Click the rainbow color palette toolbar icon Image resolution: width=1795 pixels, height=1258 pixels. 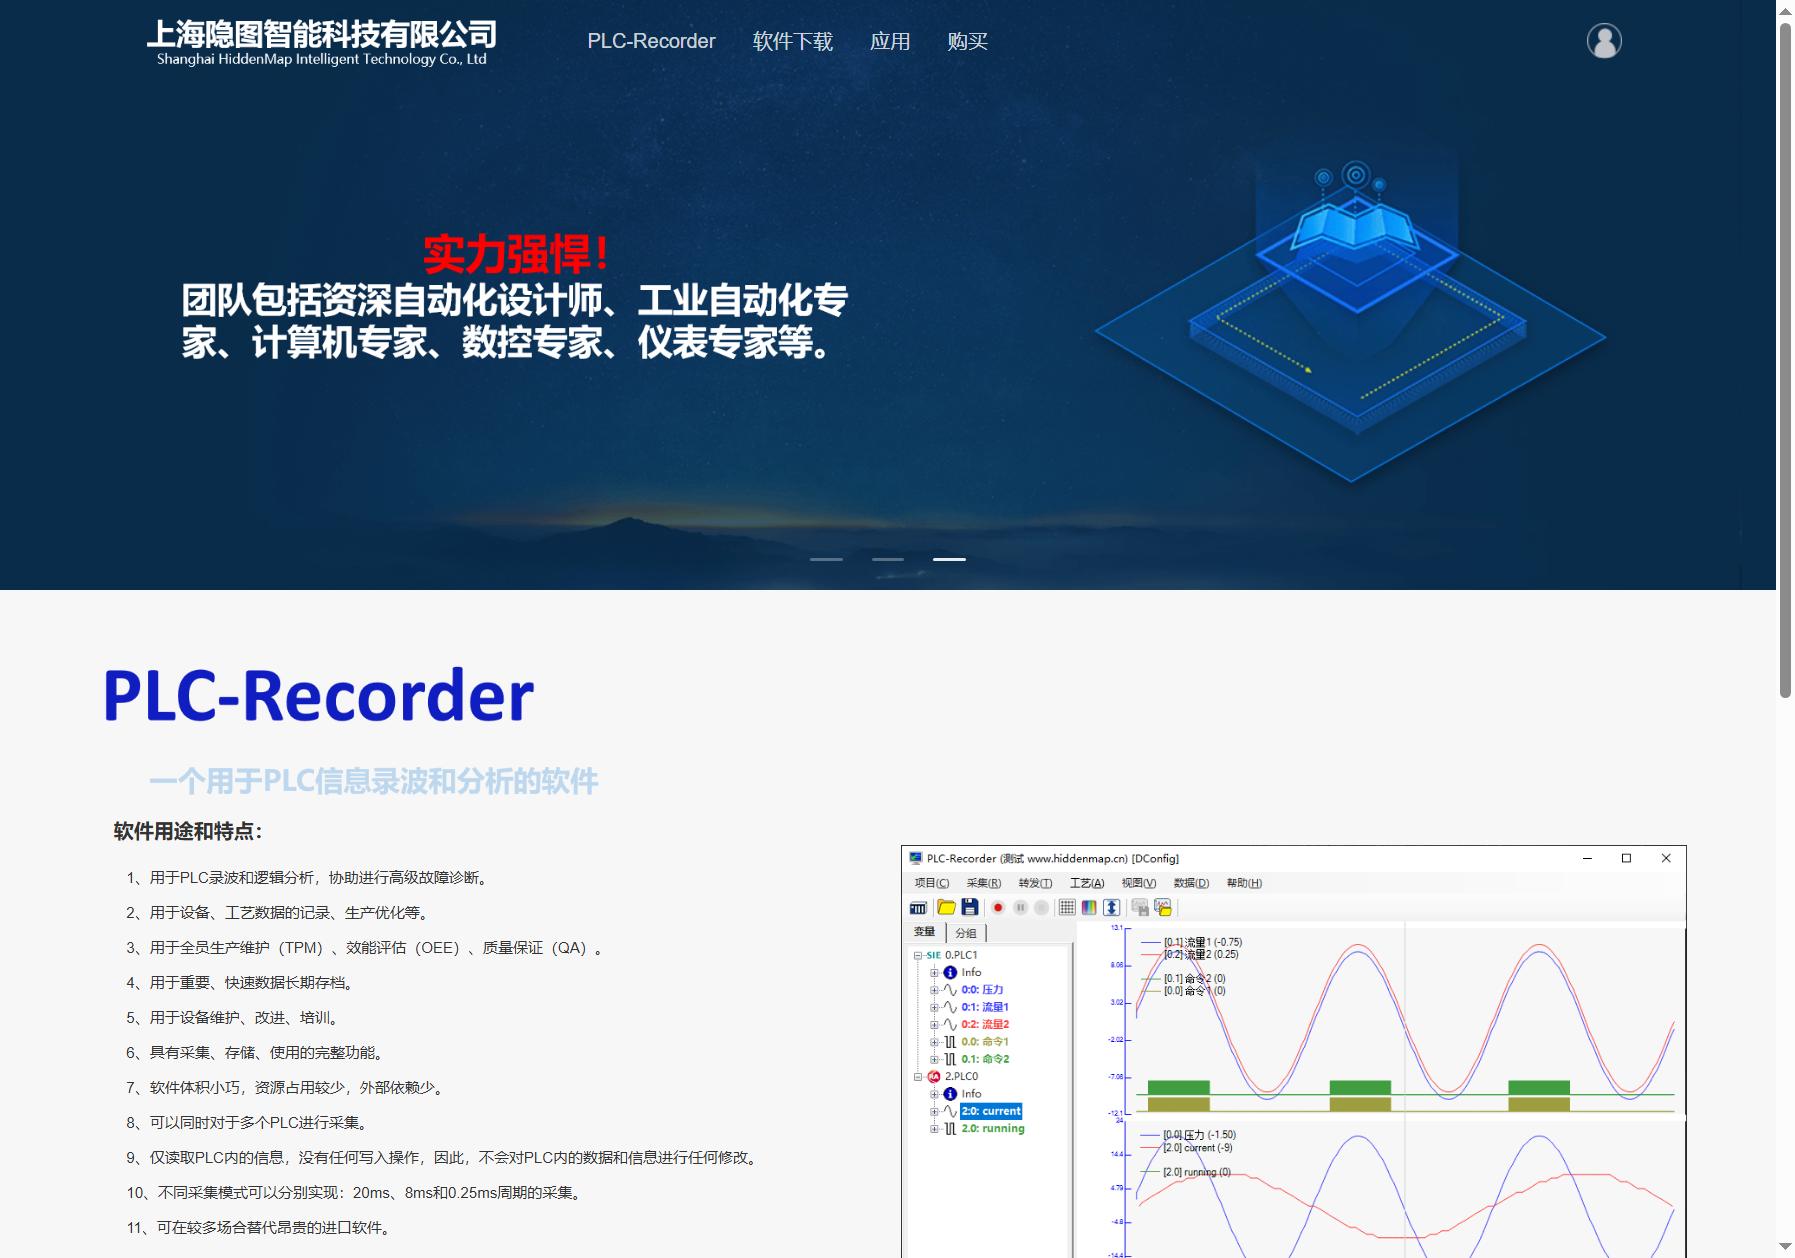tap(1089, 907)
